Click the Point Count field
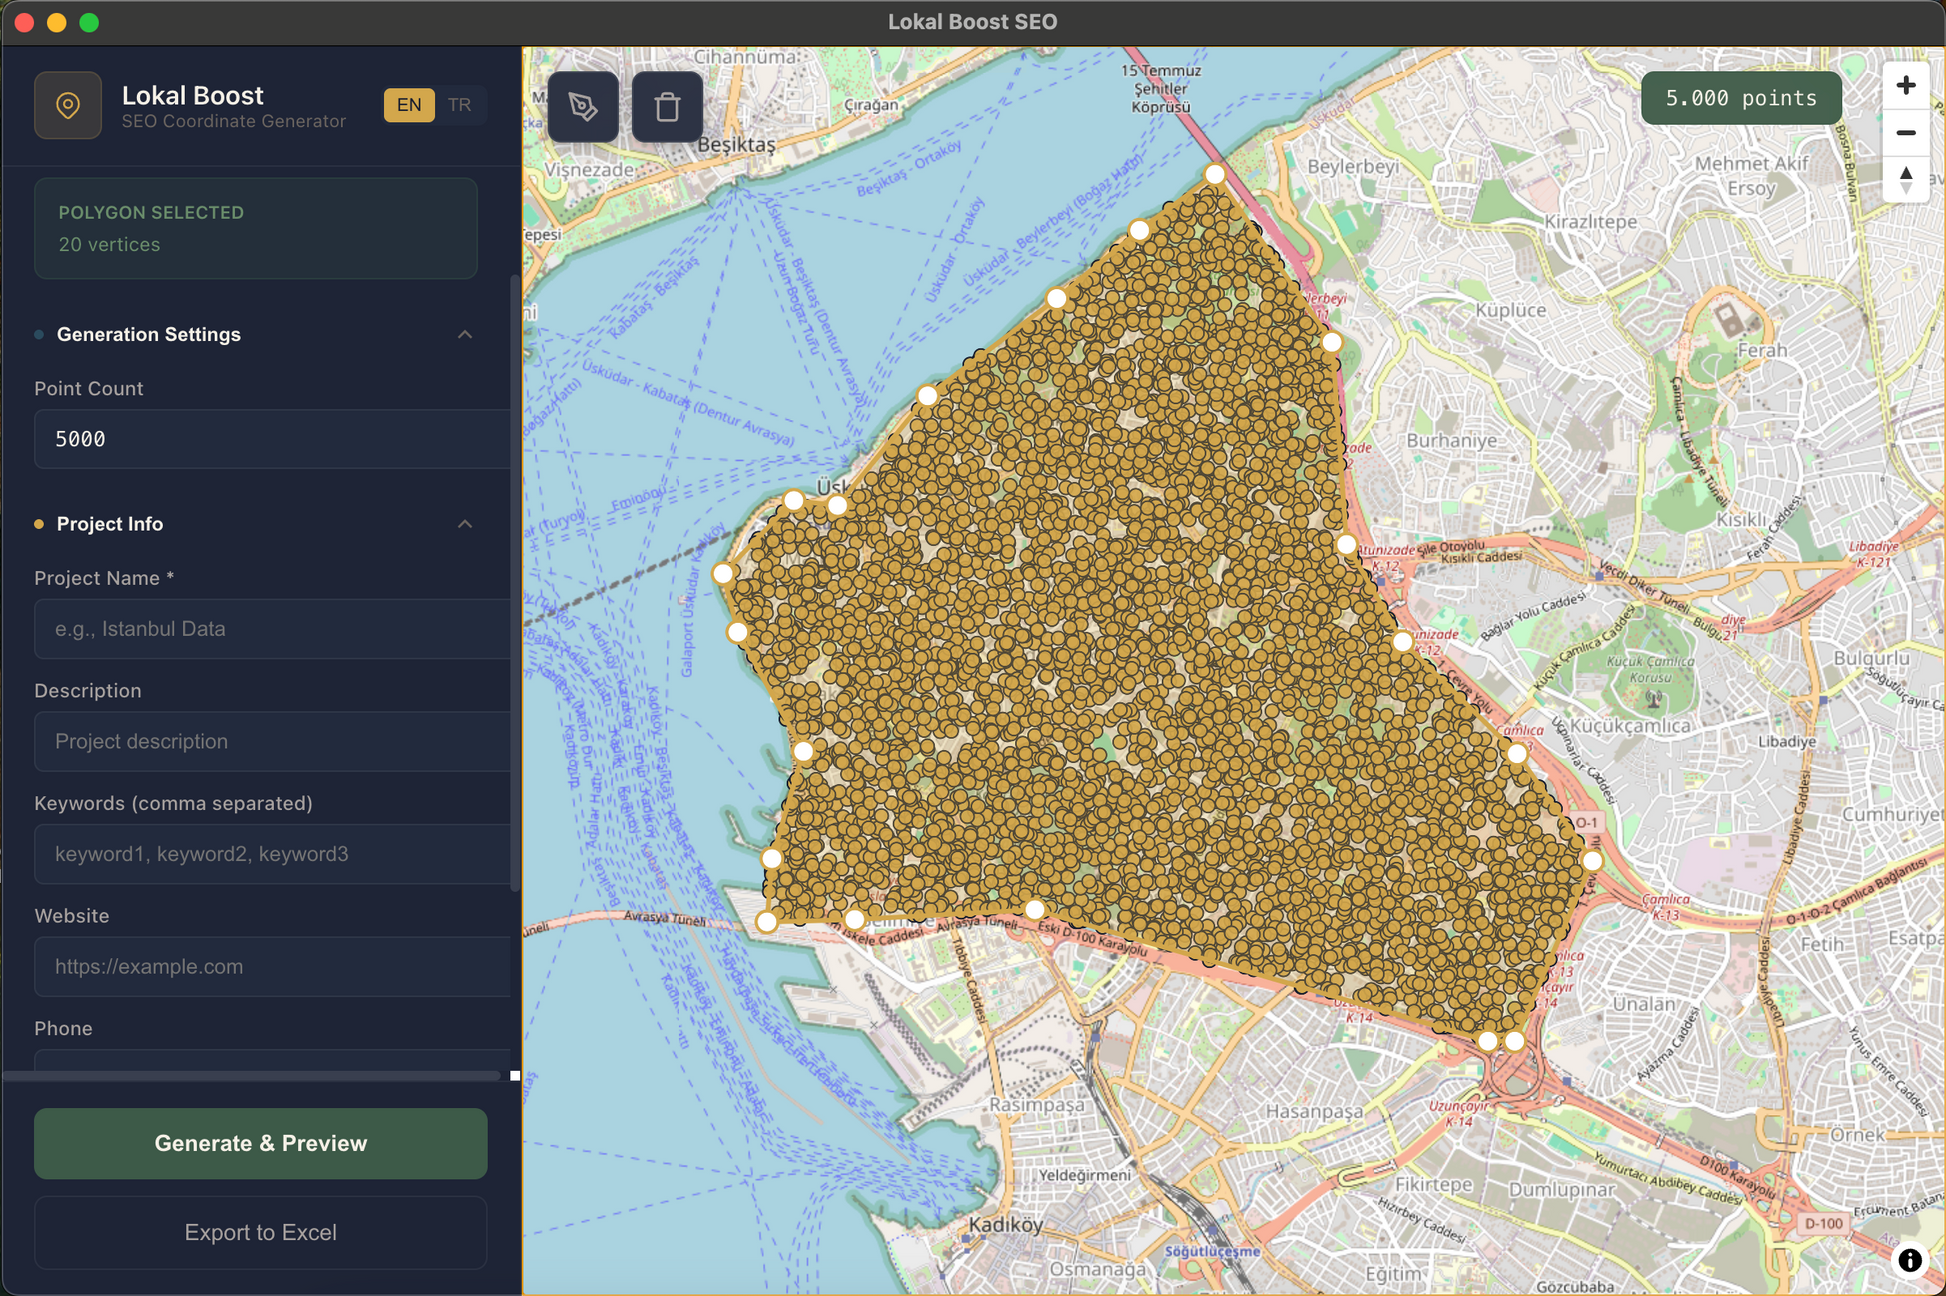1946x1296 pixels. (272, 439)
